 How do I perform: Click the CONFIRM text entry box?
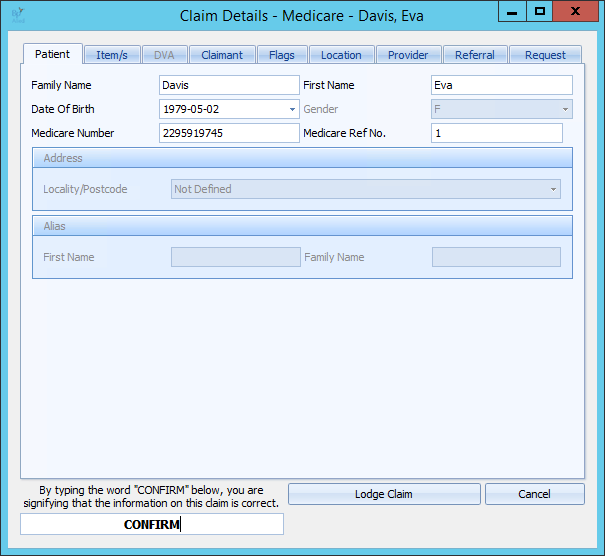[152, 524]
